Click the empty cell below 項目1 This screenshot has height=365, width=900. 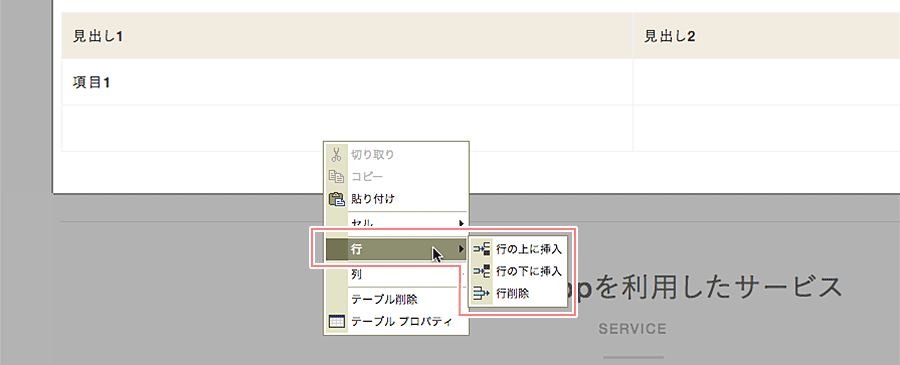(347, 128)
